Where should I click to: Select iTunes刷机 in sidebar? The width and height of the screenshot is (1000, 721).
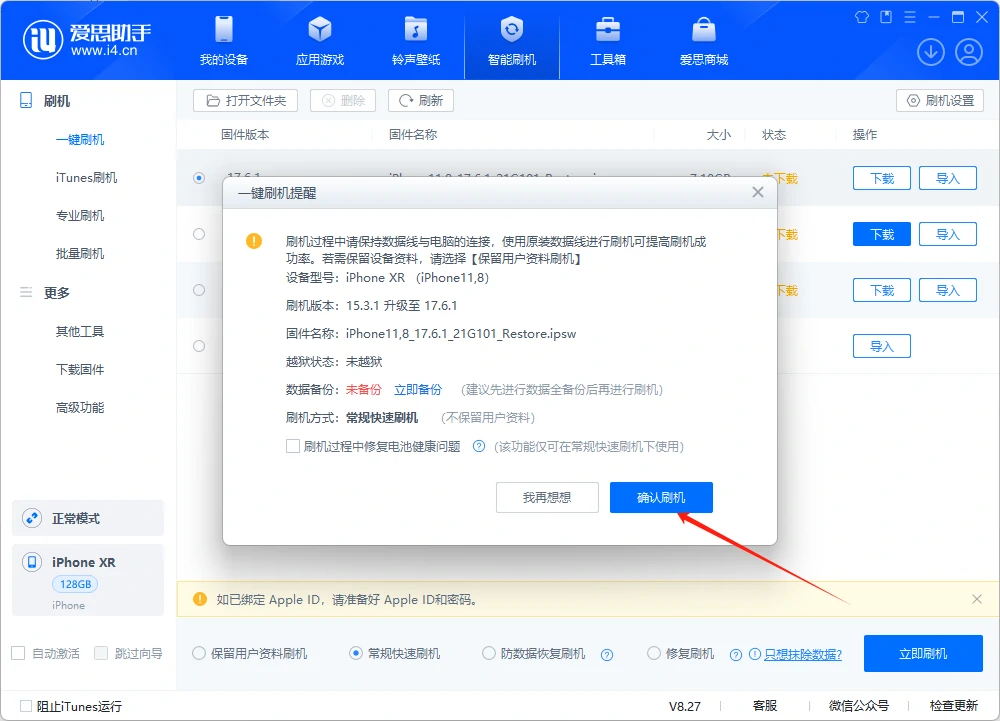click(86, 178)
